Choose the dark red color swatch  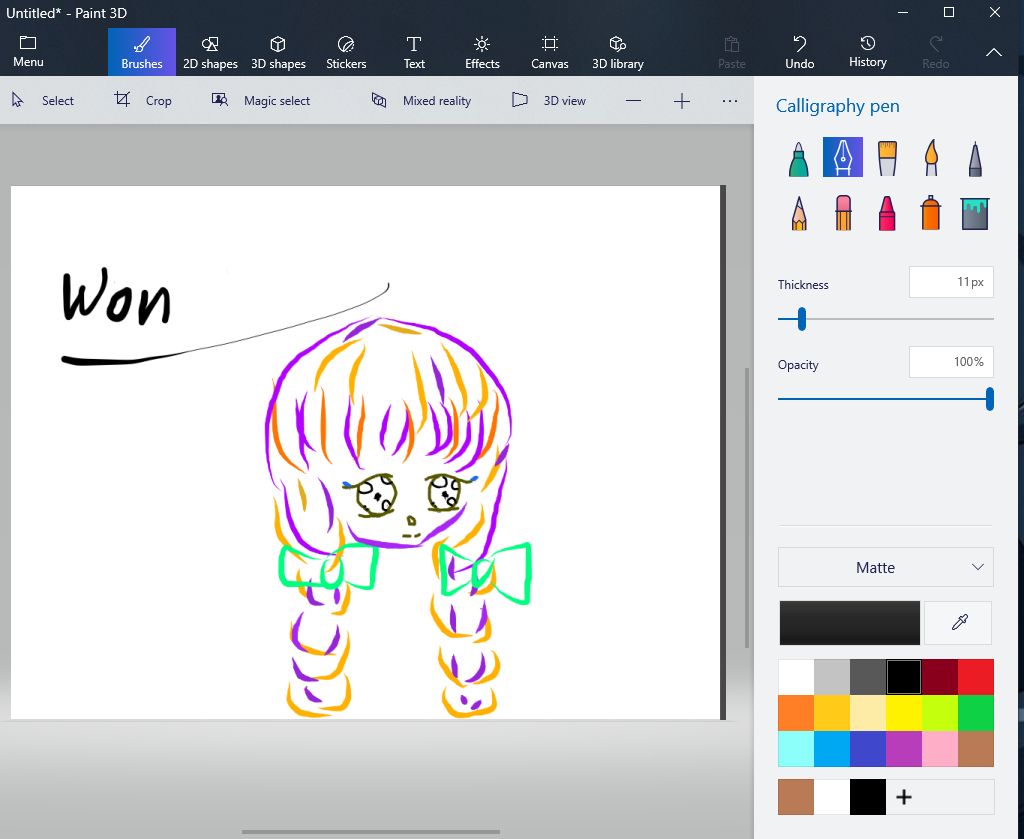940,677
